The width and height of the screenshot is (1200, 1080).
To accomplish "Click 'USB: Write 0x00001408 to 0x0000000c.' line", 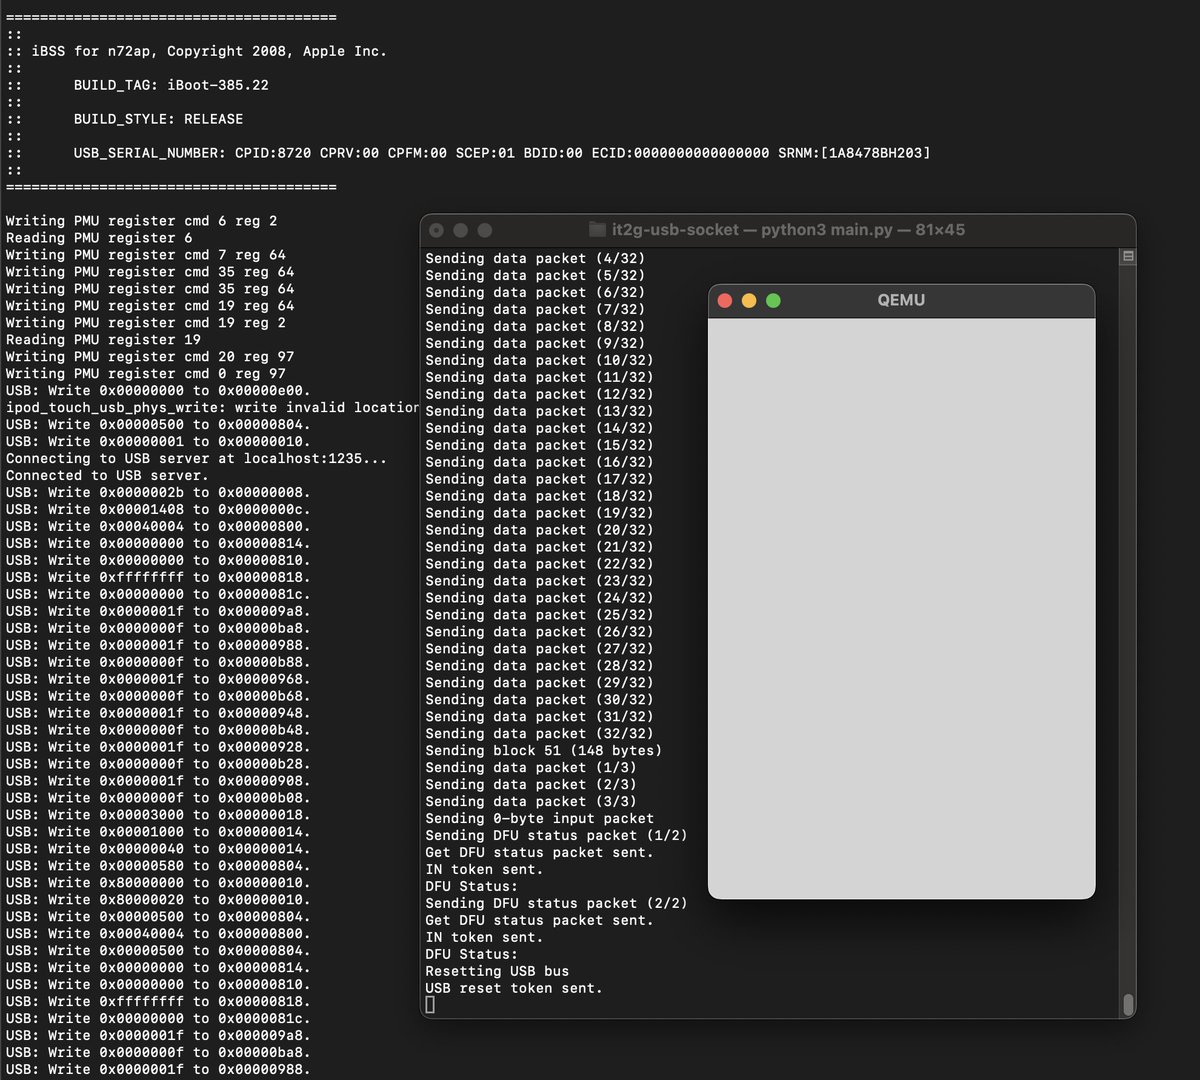I will click(x=158, y=510).
